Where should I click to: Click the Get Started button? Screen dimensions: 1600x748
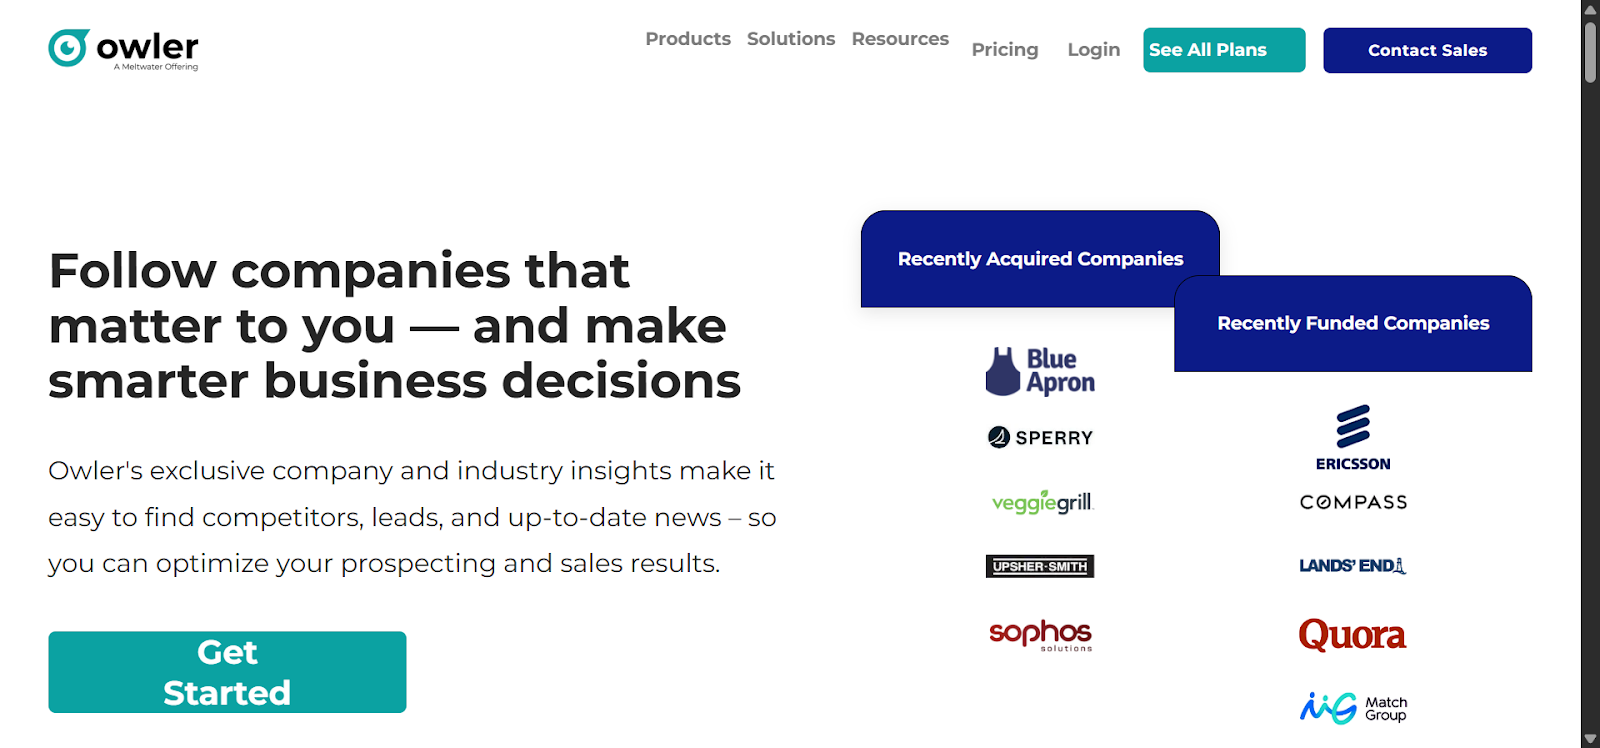227,671
